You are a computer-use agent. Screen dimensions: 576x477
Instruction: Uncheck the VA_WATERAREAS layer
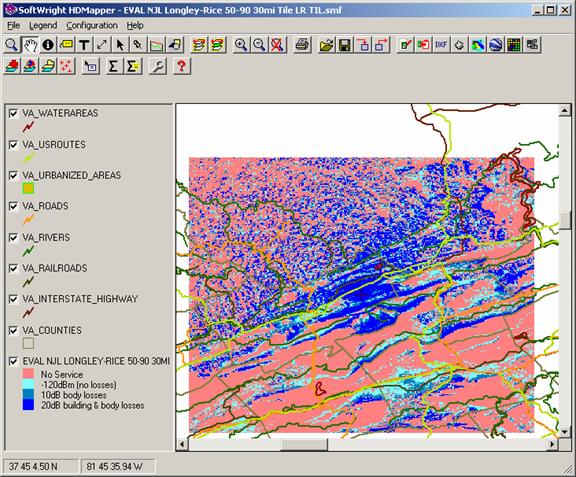click(x=13, y=113)
